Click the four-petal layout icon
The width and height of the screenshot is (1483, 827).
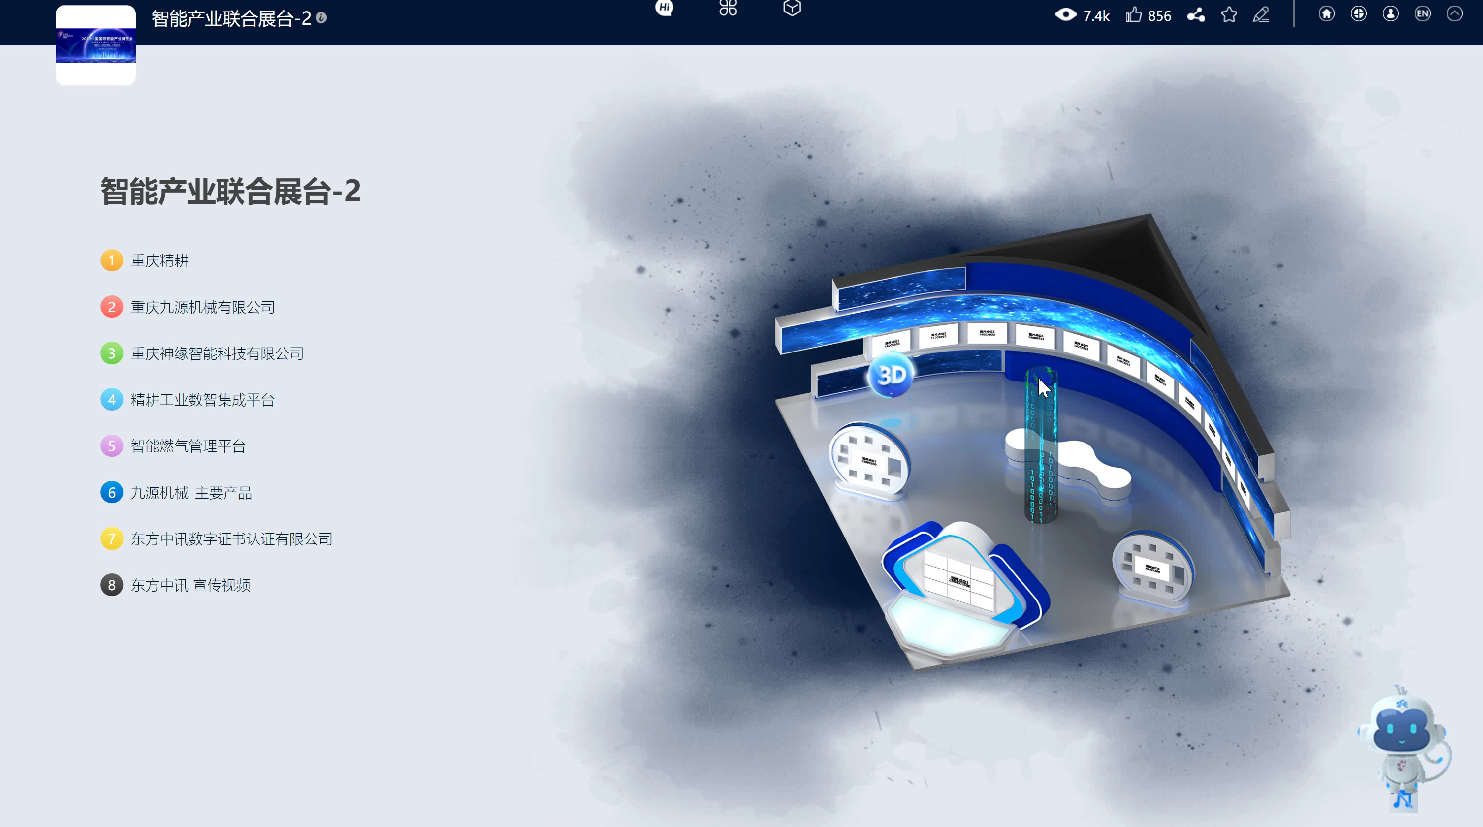tap(728, 8)
